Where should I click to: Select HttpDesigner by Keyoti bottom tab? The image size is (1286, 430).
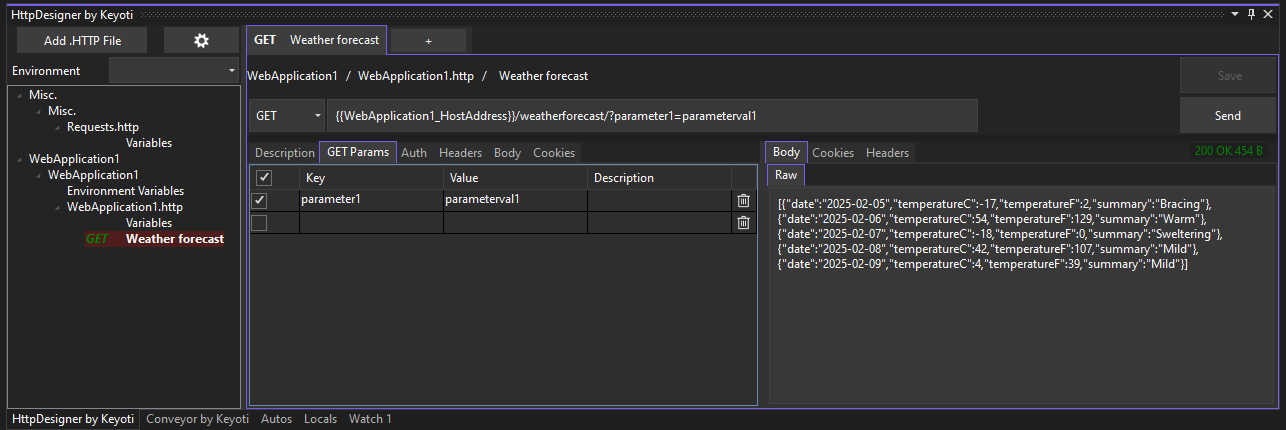(73, 419)
